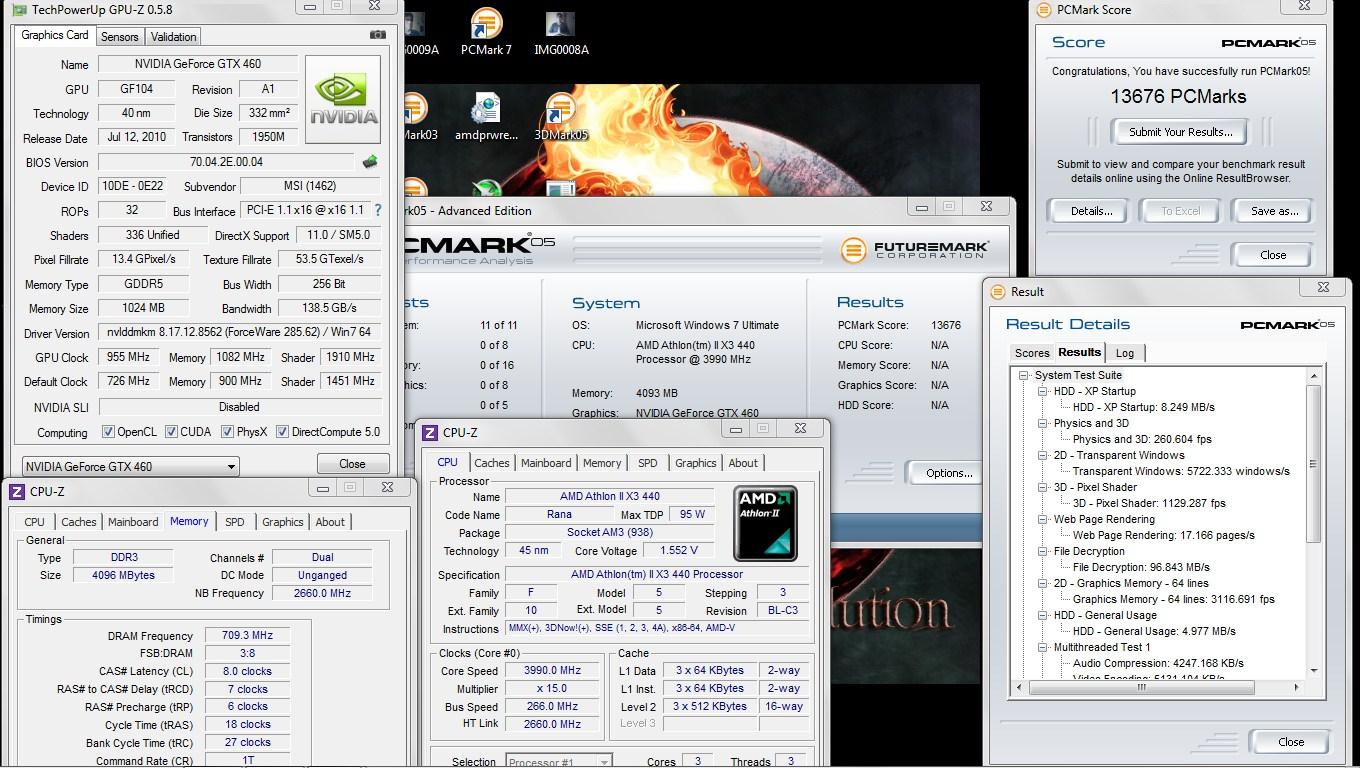Click the NVIDIA logo in GPU-Z
Screen dimensions: 1360x768
click(343, 99)
